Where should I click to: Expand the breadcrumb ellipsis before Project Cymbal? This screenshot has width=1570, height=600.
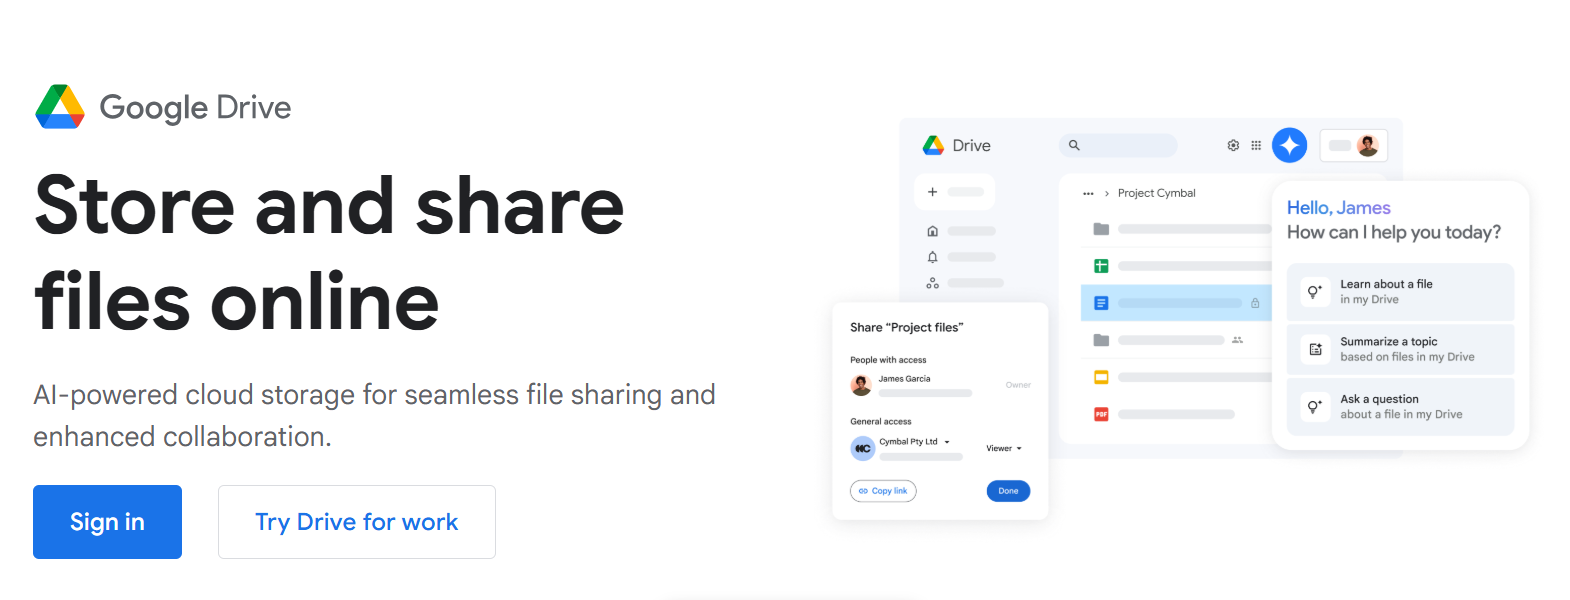[1088, 194]
